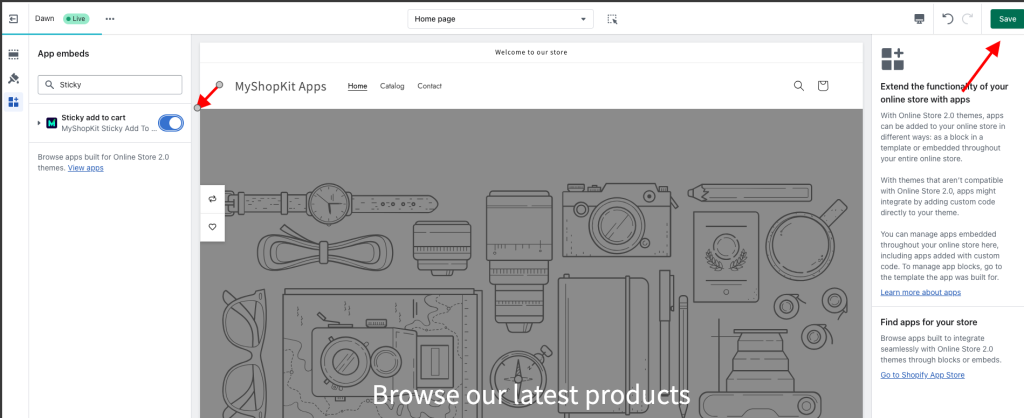The width and height of the screenshot is (1024, 418).
Task: Switch to desktop preview icon
Action: (x=919, y=19)
